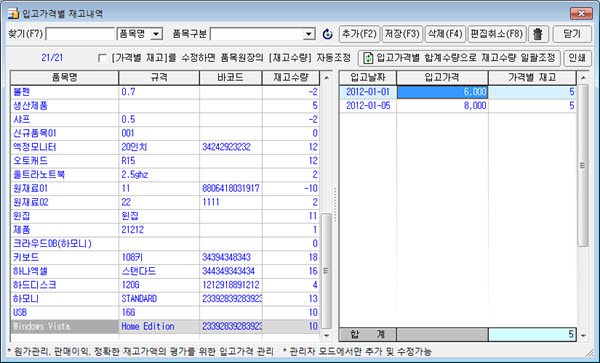Select the Windows Vista item row

(x=165, y=326)
